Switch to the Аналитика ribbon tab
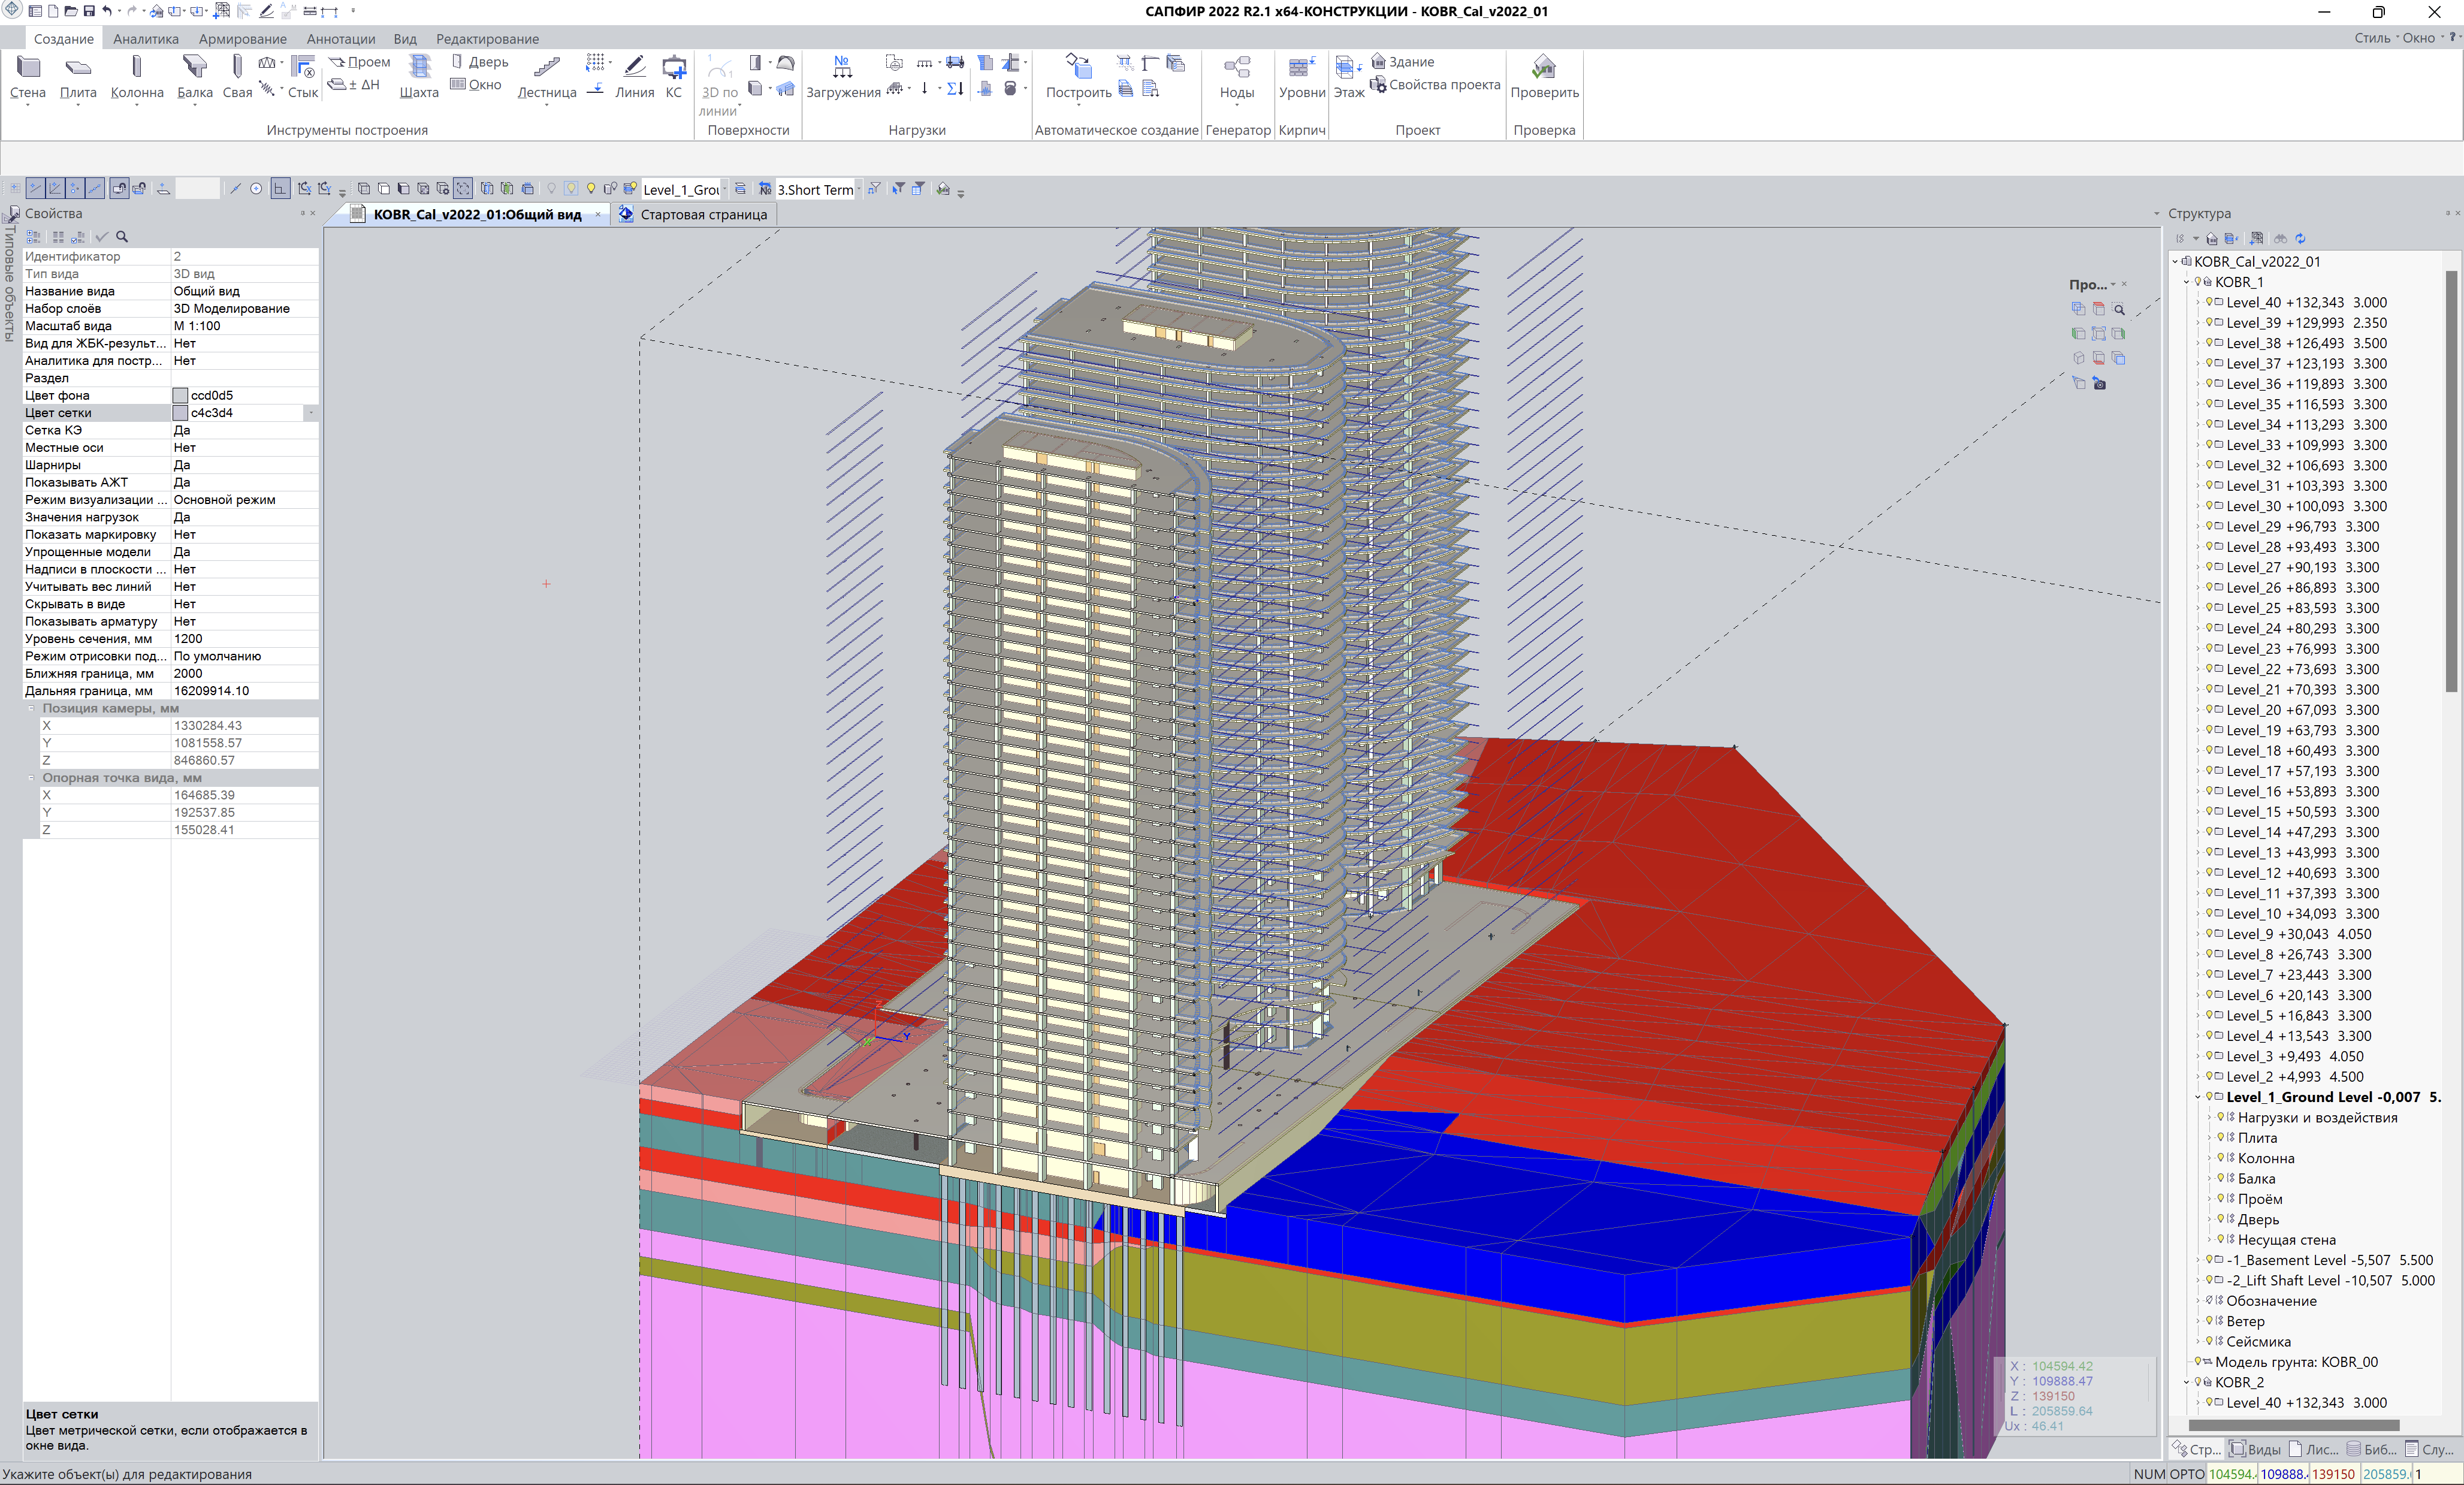This screenshot has width=2464, height=1485. [146, 39]
